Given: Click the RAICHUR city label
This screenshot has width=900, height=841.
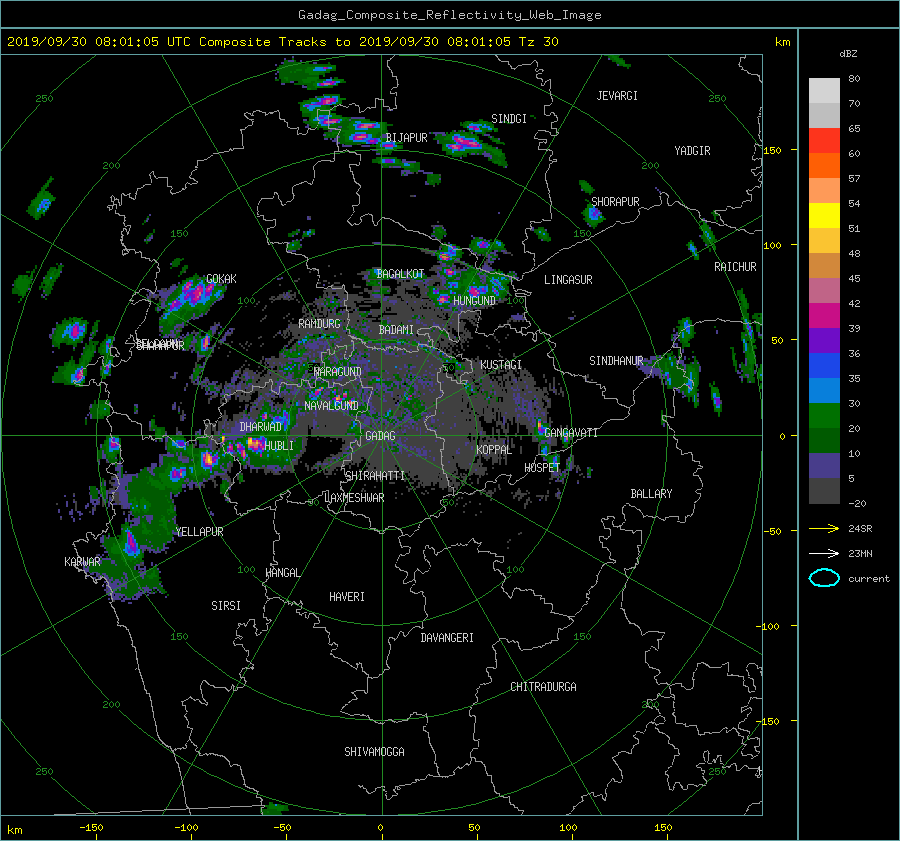Looking at the screenshot, I should pyautogui.click(x=735, y=267).
